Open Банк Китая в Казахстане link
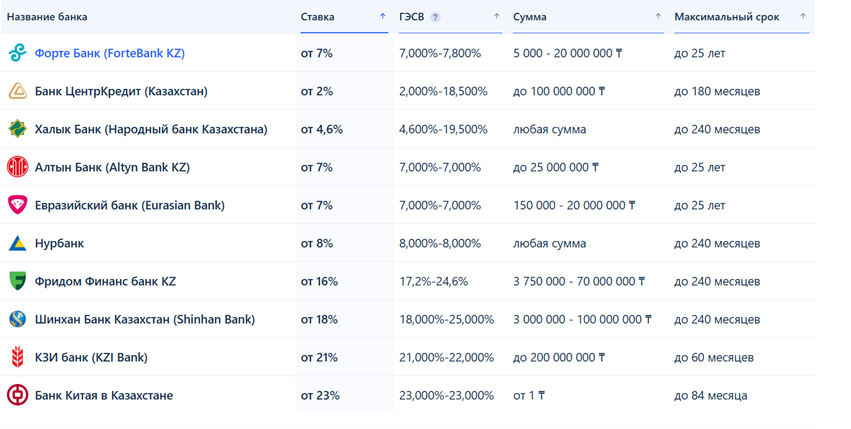The width and height of the screenshot is (851, 429). (x=104, y=395)
